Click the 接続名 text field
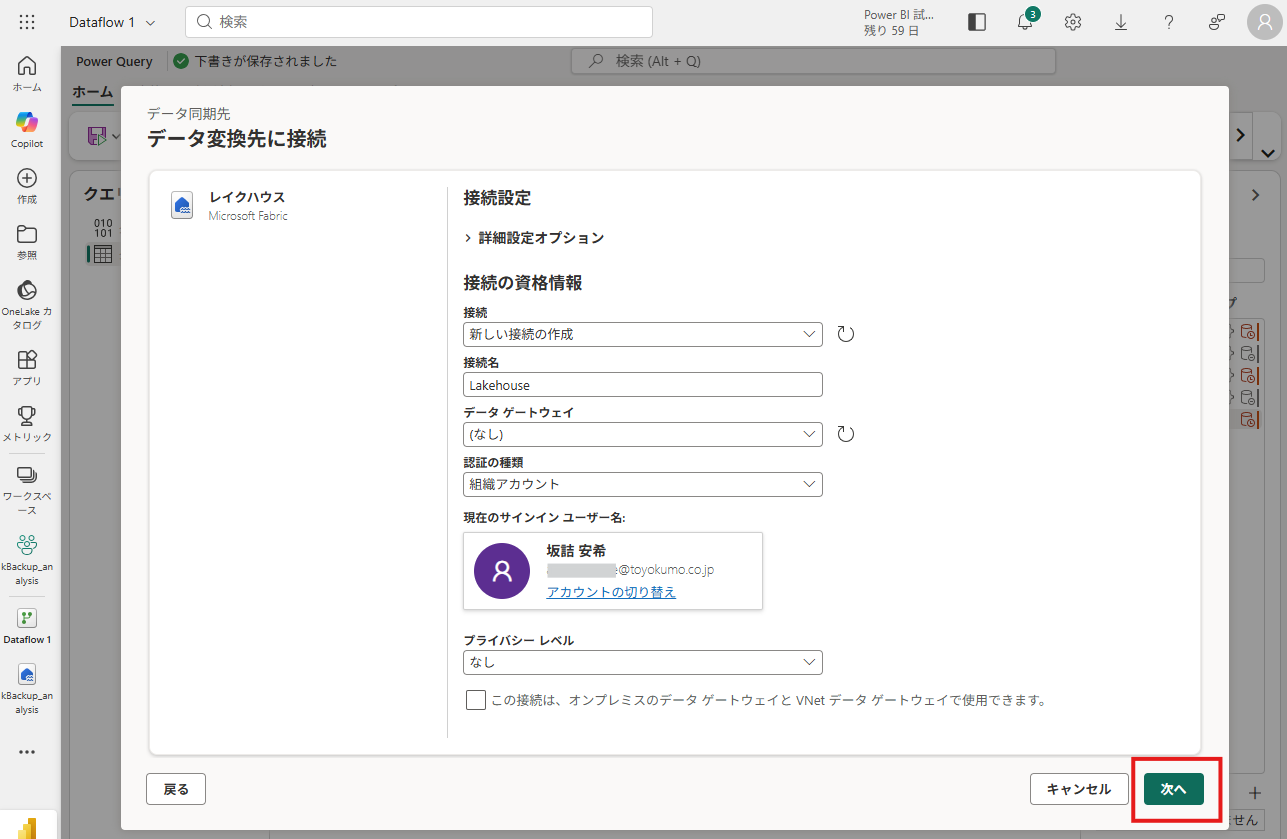Image resolution: width=1287 pixels, height=839 pixels. point(642,385)
